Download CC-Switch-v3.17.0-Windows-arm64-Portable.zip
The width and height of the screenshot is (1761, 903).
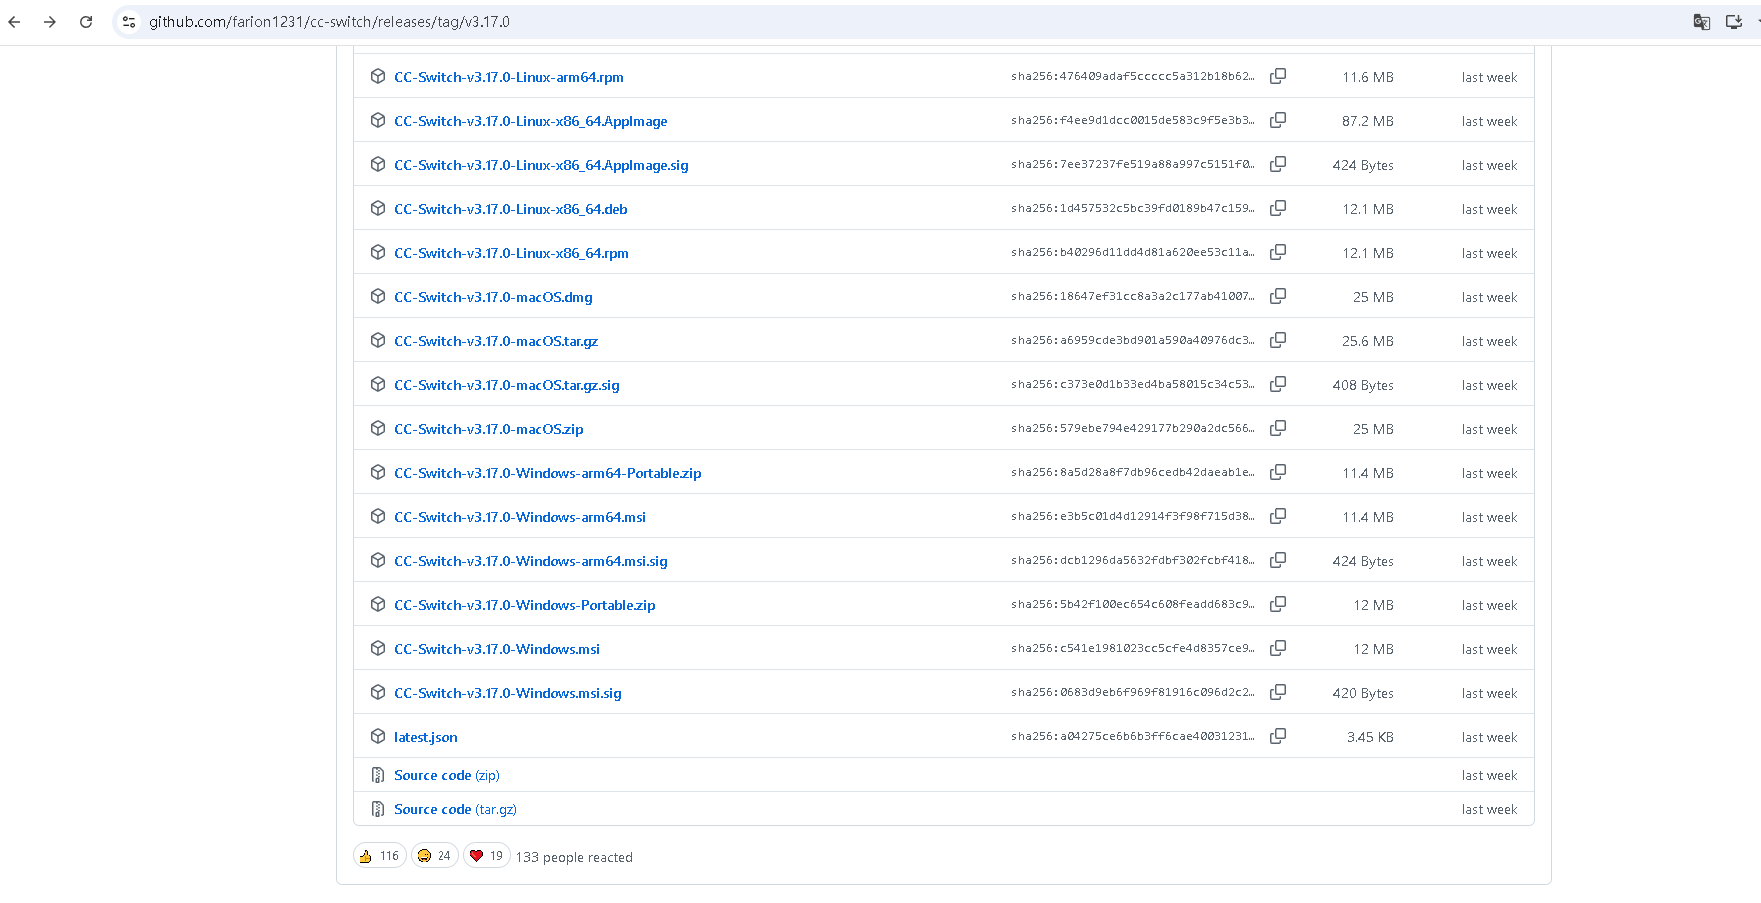547,473
